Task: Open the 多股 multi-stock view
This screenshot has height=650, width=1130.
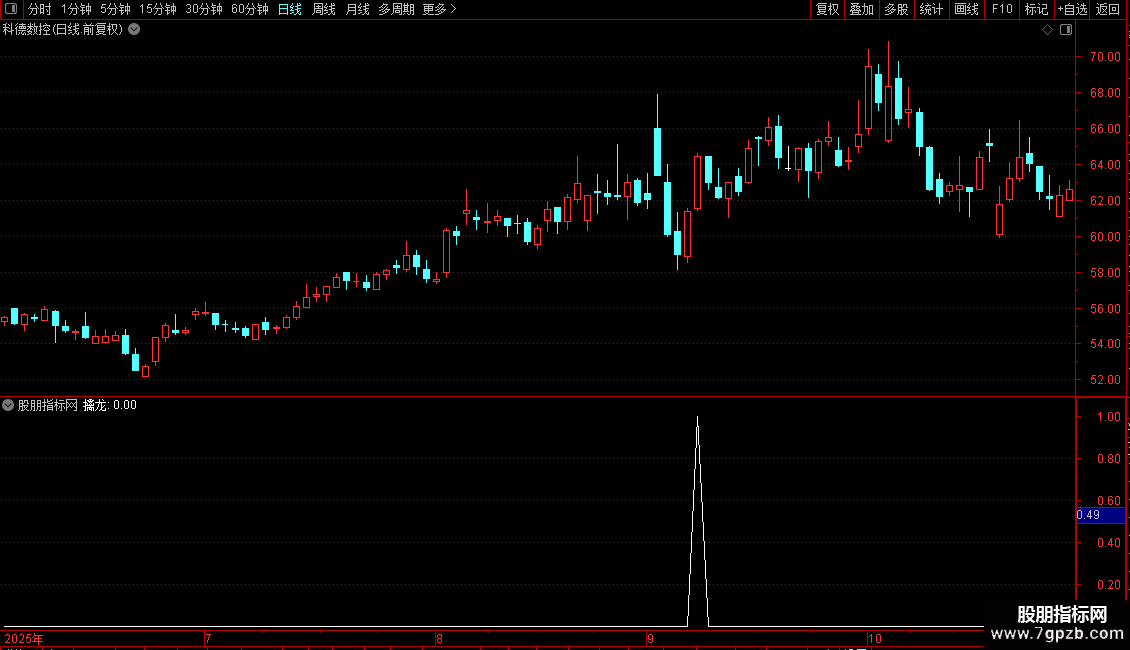Action: coord(896,9)
